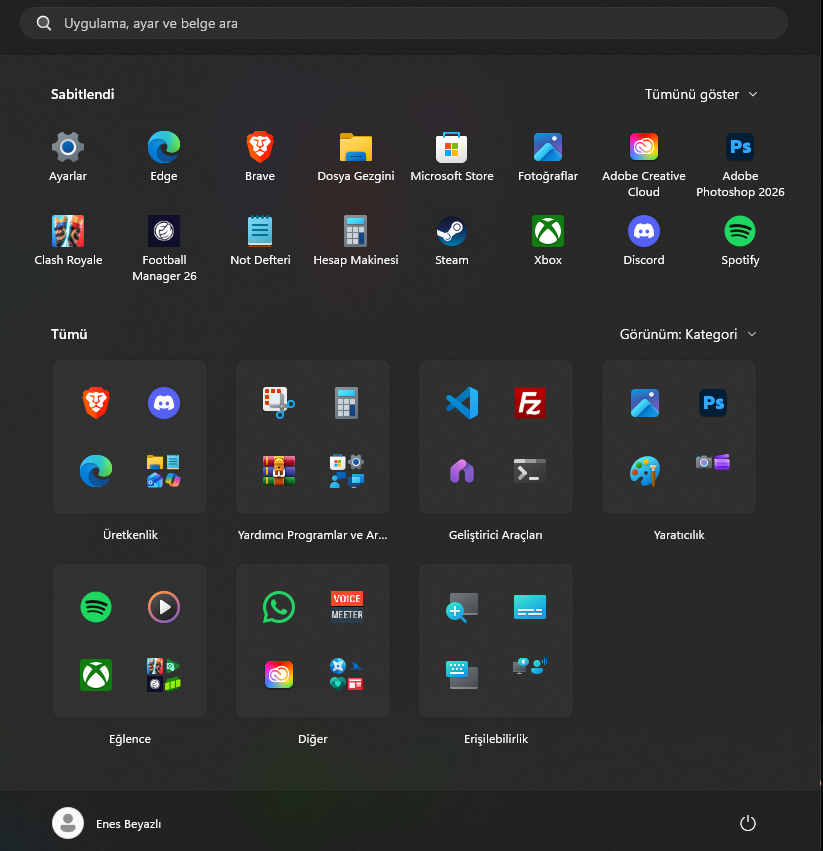The image size is (823, 851).
Task: Launch pinned Spotify app
Action: point(740,241)
